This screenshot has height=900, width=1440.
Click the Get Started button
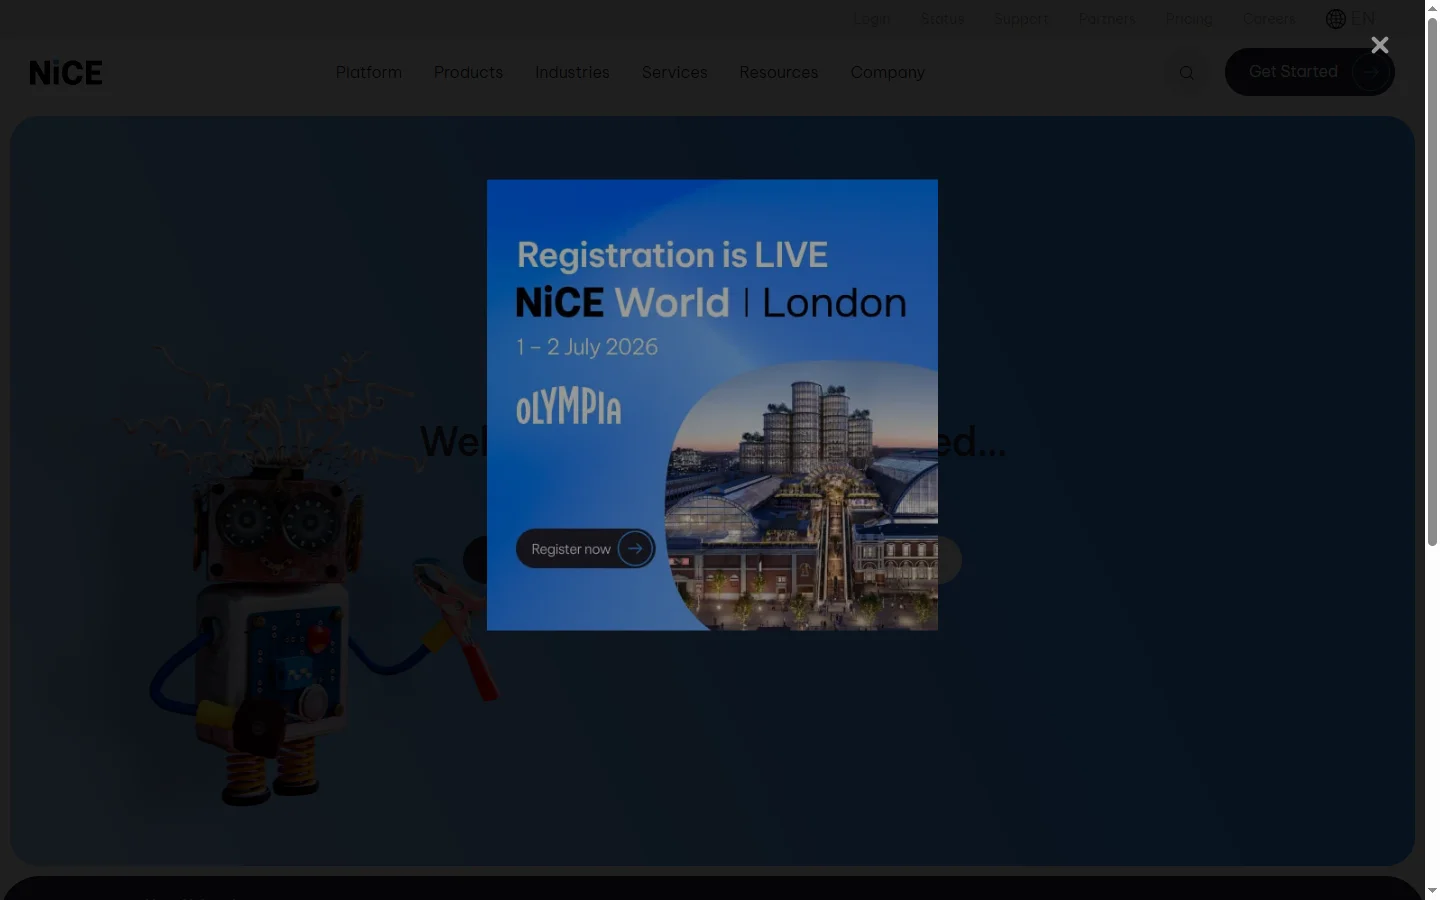coord(1310,72)
